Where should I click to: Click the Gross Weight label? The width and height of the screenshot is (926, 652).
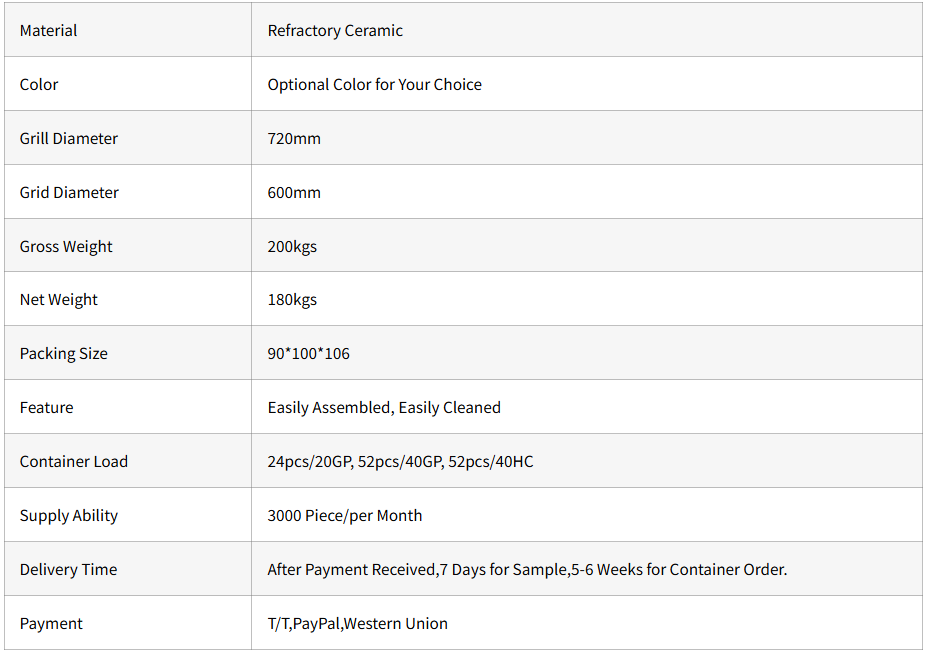pyautogui.click(x=66, y=247)
